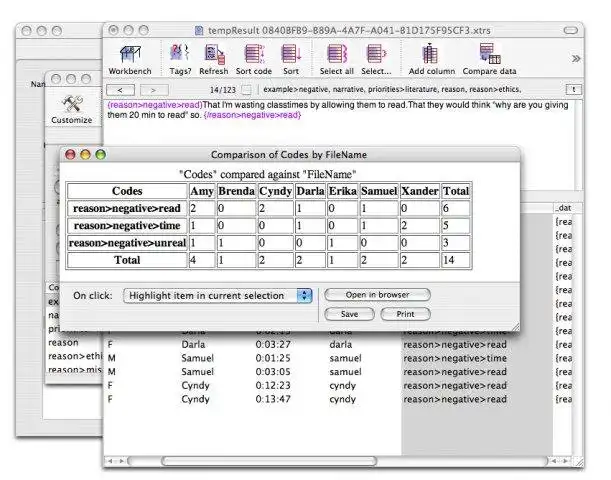Toggle the checkbox next to 14/123
Viewport: 611px width, 480px height.
(x=246, y=90)
